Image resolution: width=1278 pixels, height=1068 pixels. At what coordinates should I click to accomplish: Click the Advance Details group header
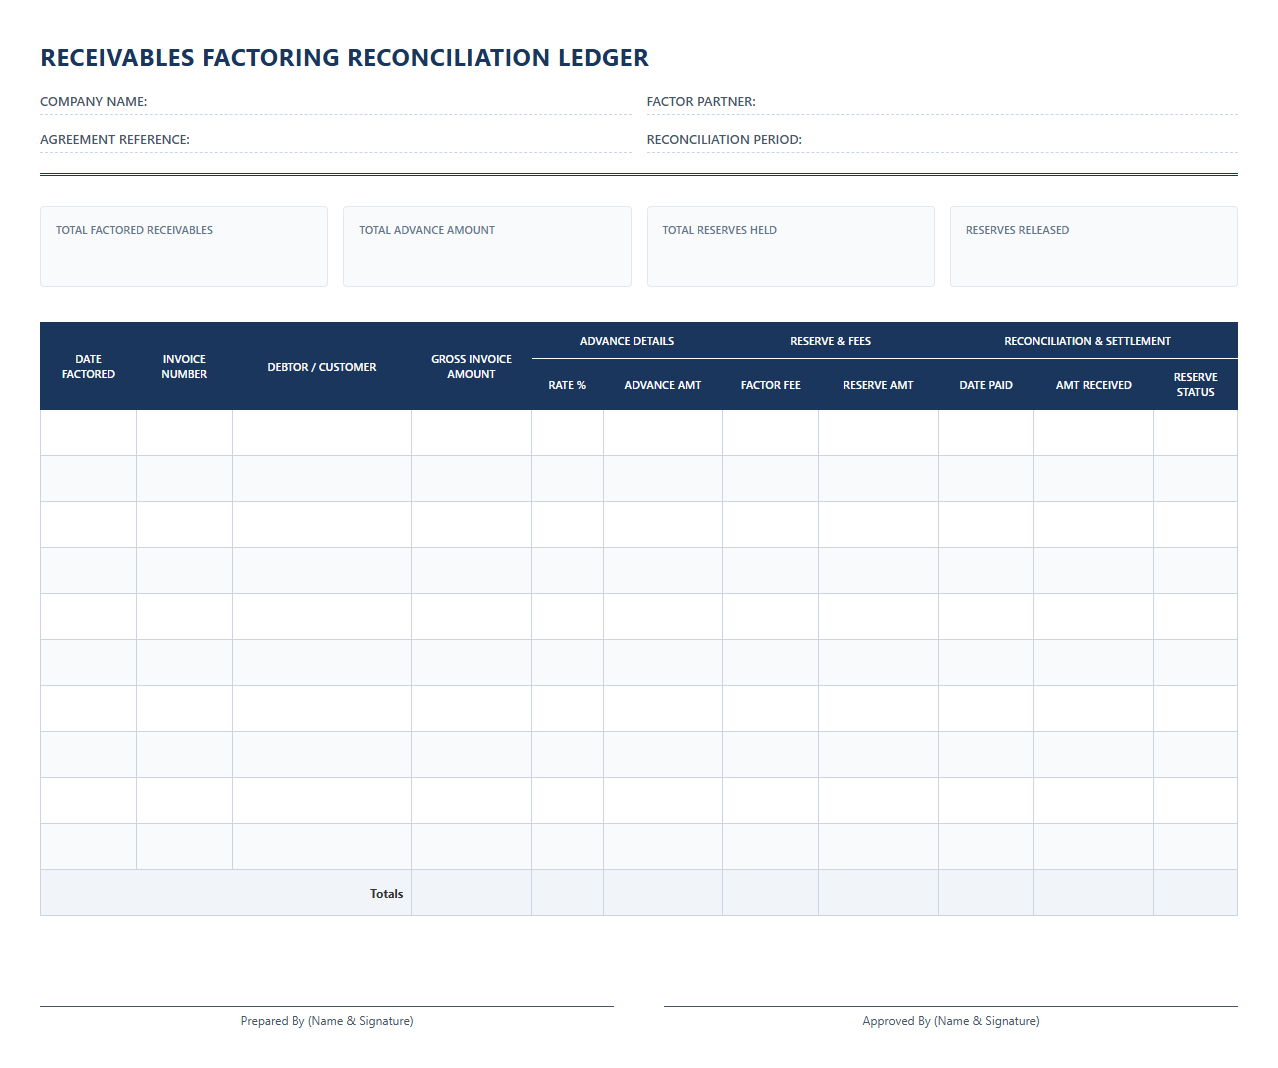[x=627, y=341]
